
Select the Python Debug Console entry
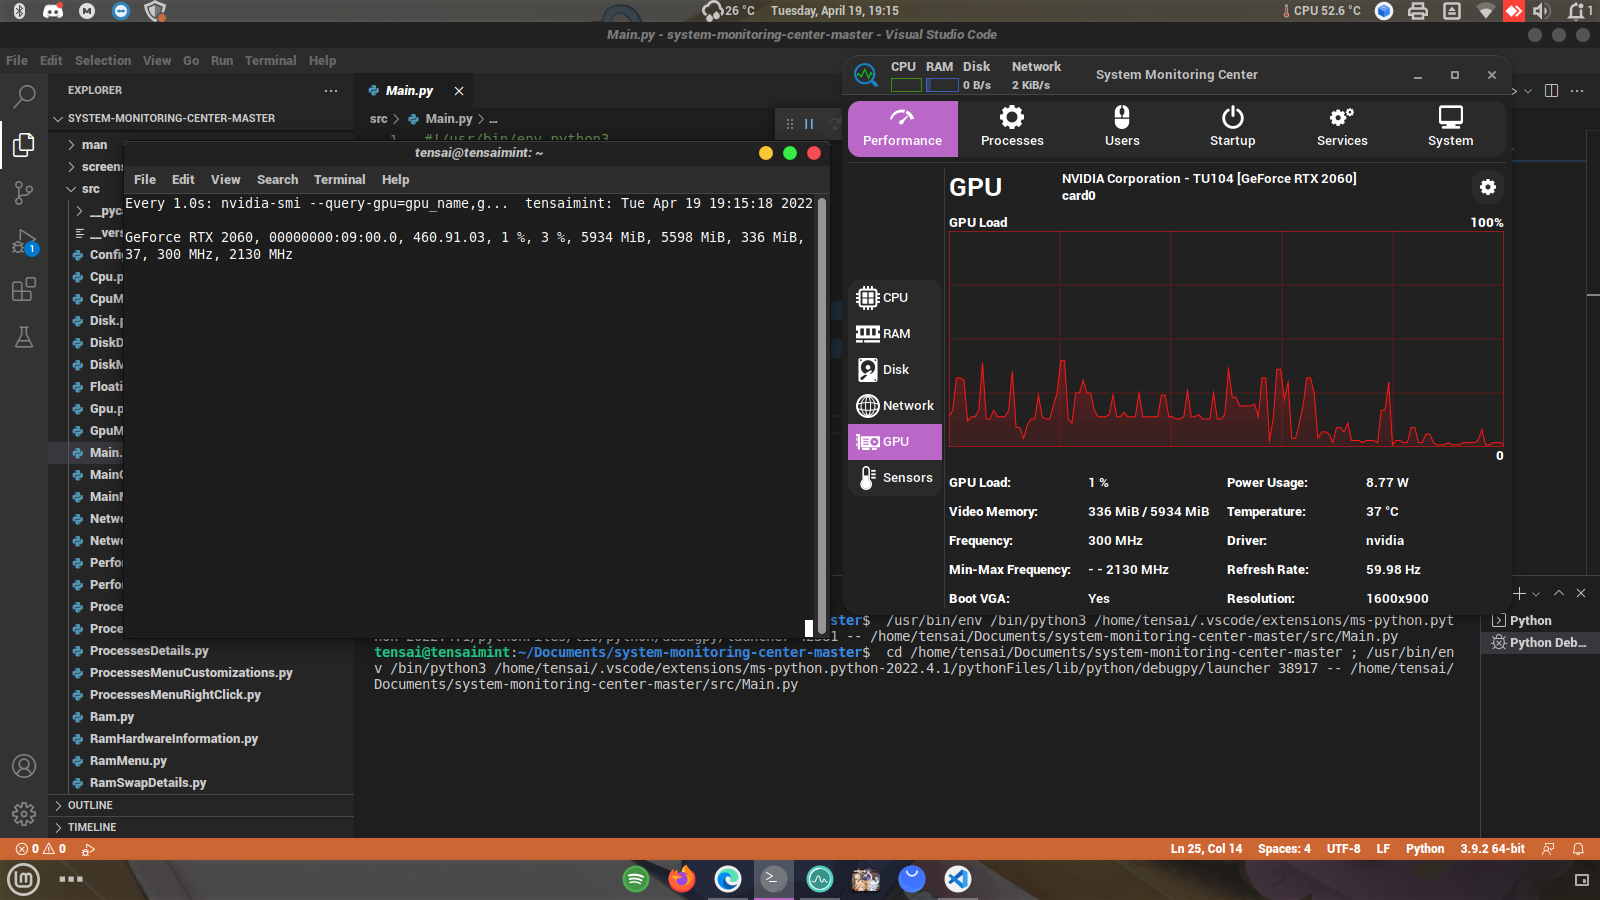[1546, 642]
